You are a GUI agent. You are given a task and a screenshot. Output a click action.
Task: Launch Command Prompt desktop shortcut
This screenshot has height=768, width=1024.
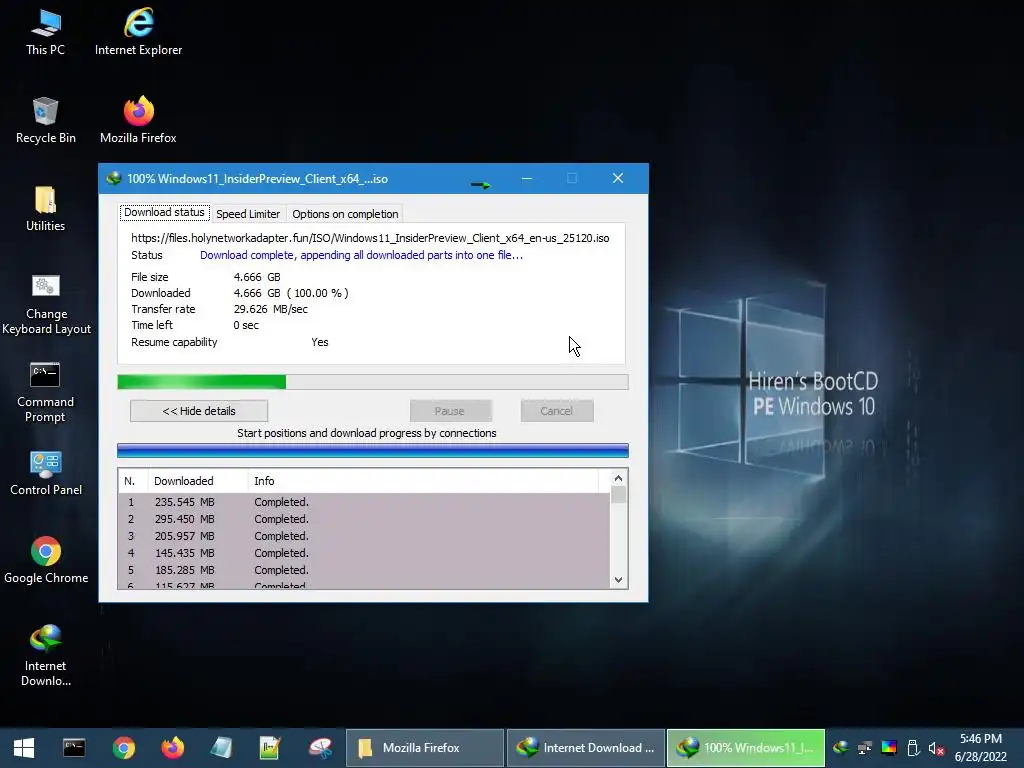pyautogui.click(x=45, y=392)
